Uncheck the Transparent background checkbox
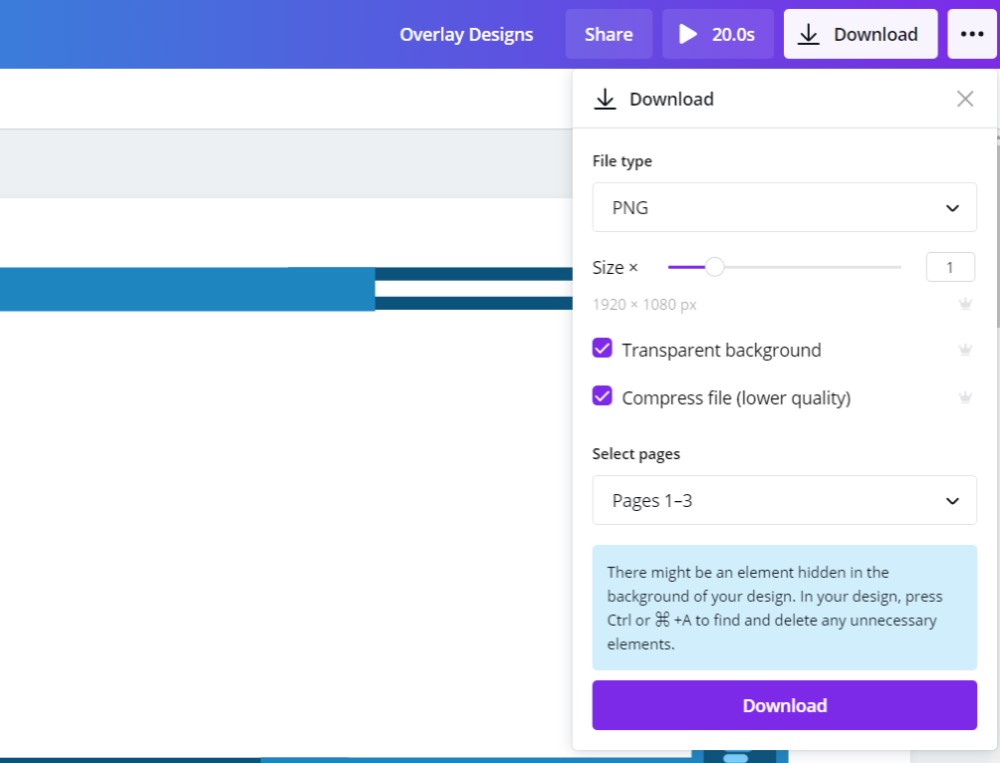This screenshot has height=763, width=1000. (x=602, y=349)
